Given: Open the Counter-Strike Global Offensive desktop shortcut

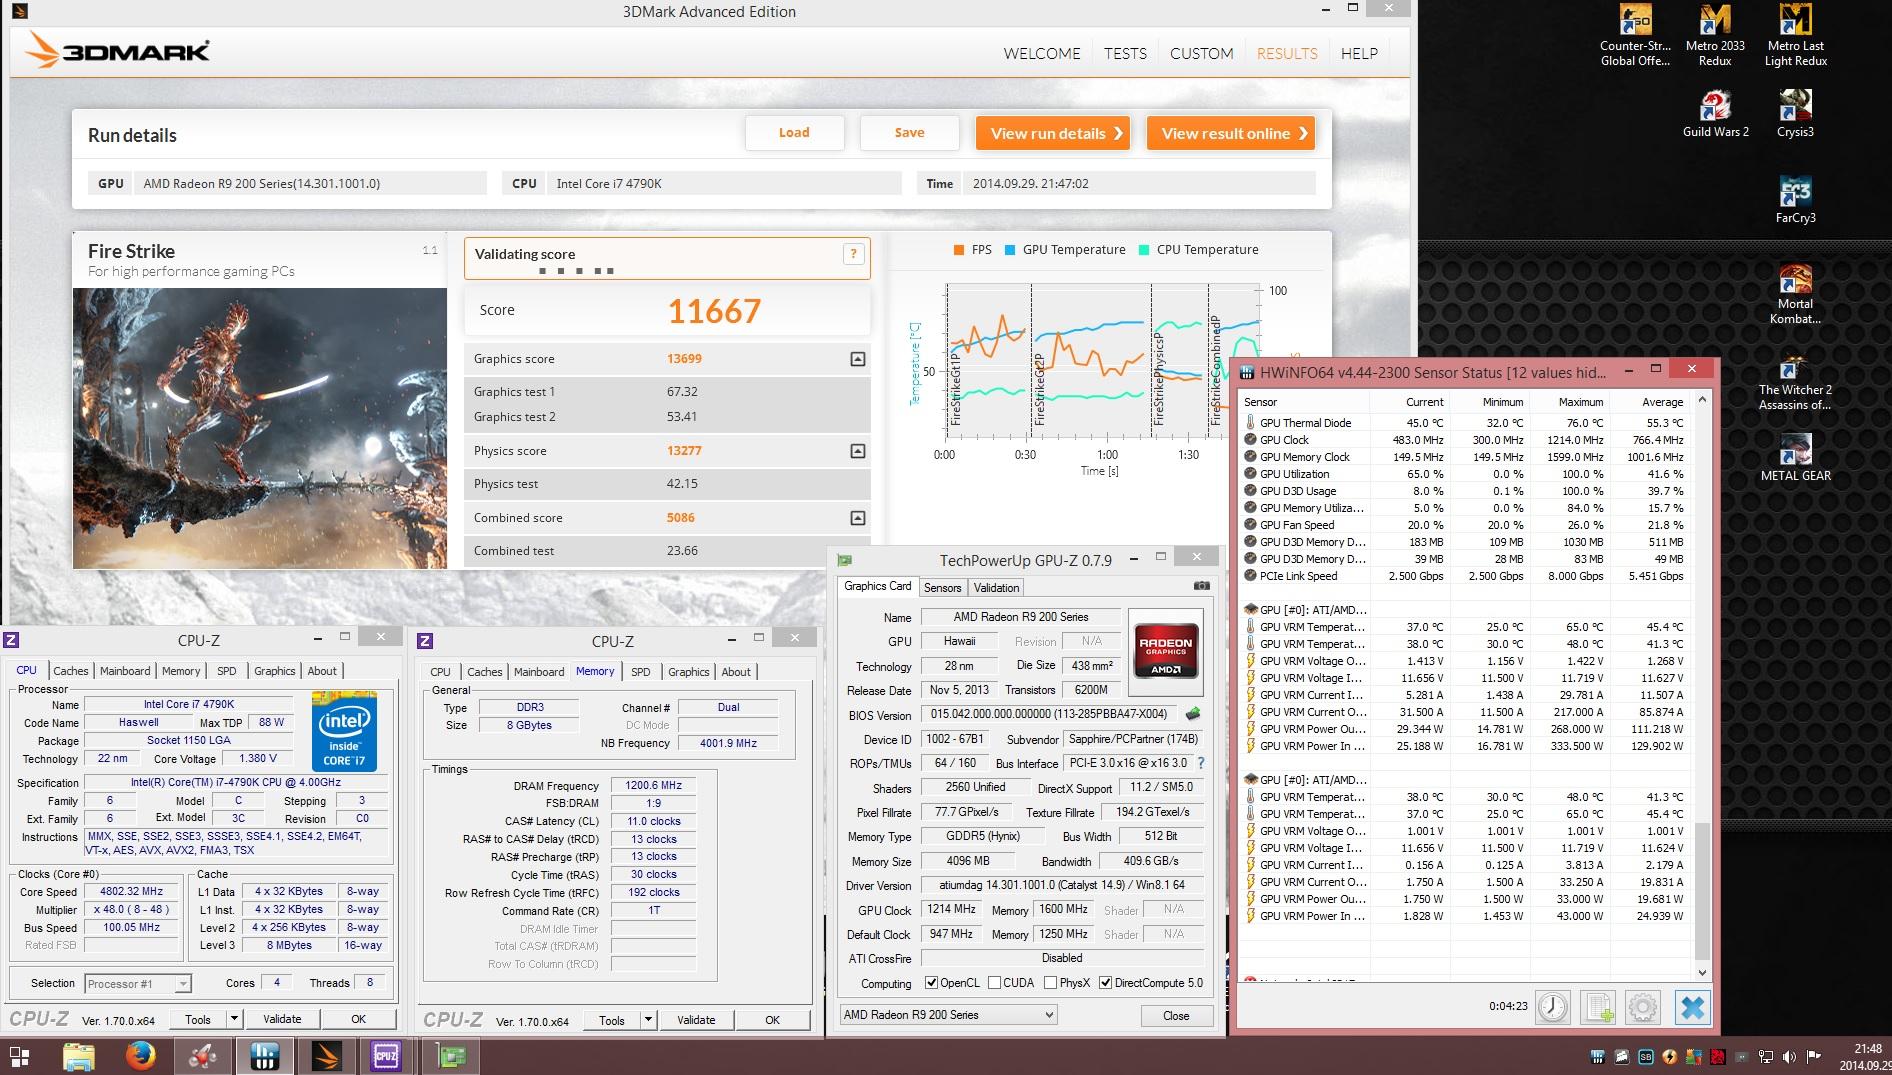Looking at the screenshot, I should click(1635, 36).
